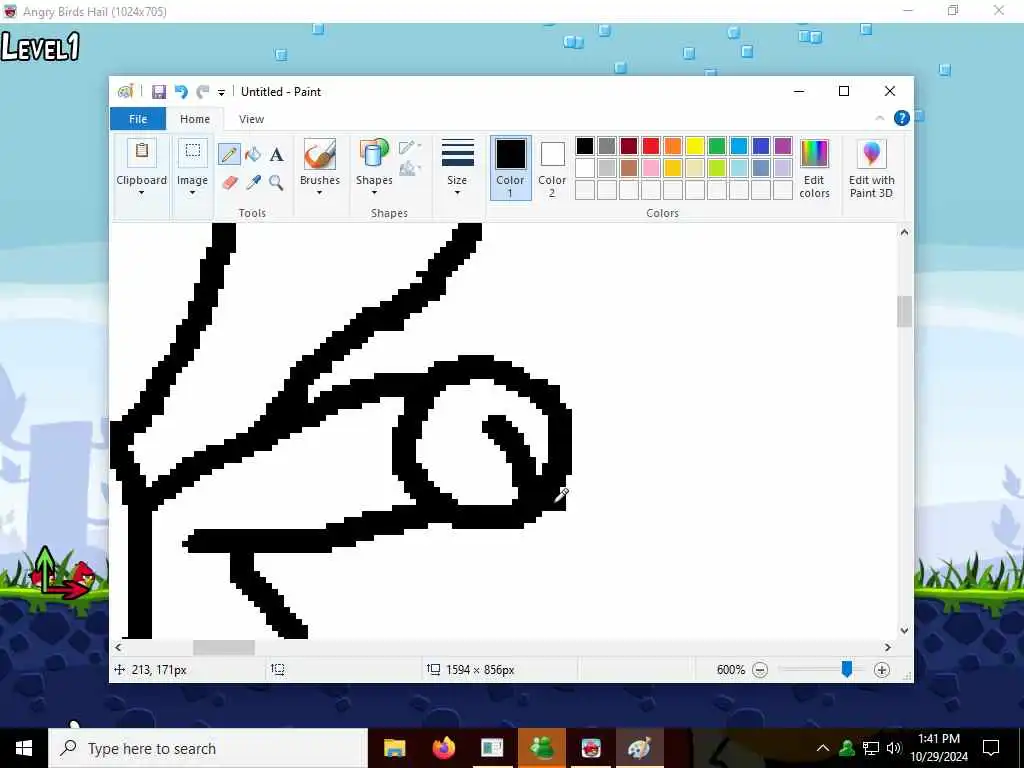
Task: Pick the purple color swatch
Action: [783, 146]
